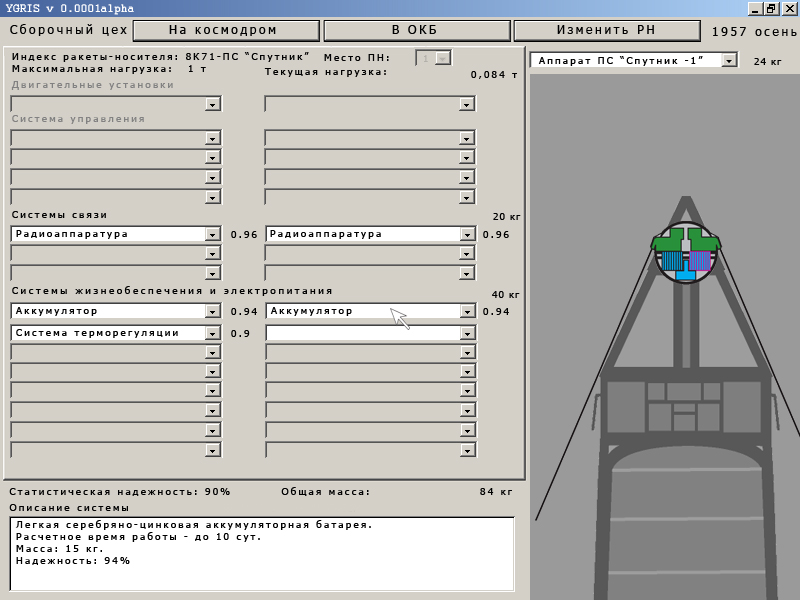Select the purple striped module in satellite
The height and width of the screenshot is (600, 800).
click(x=700, y=262)
